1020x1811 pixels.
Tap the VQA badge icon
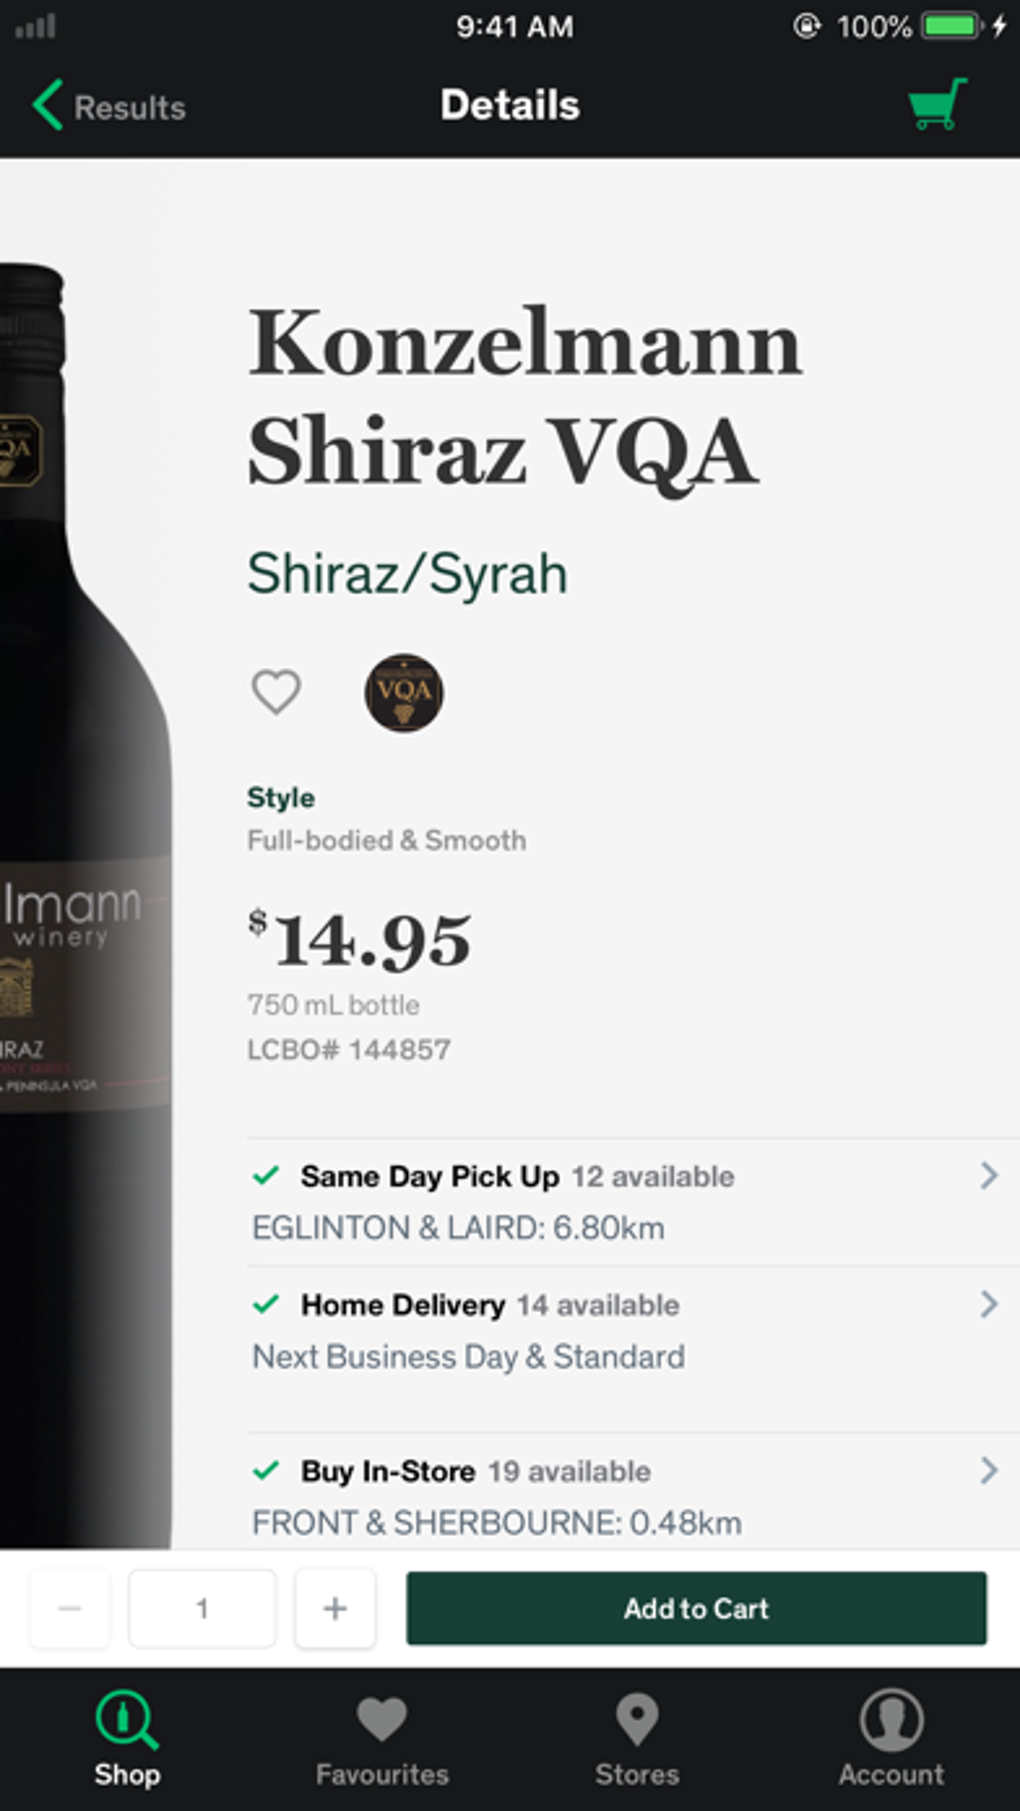[403, 692]
